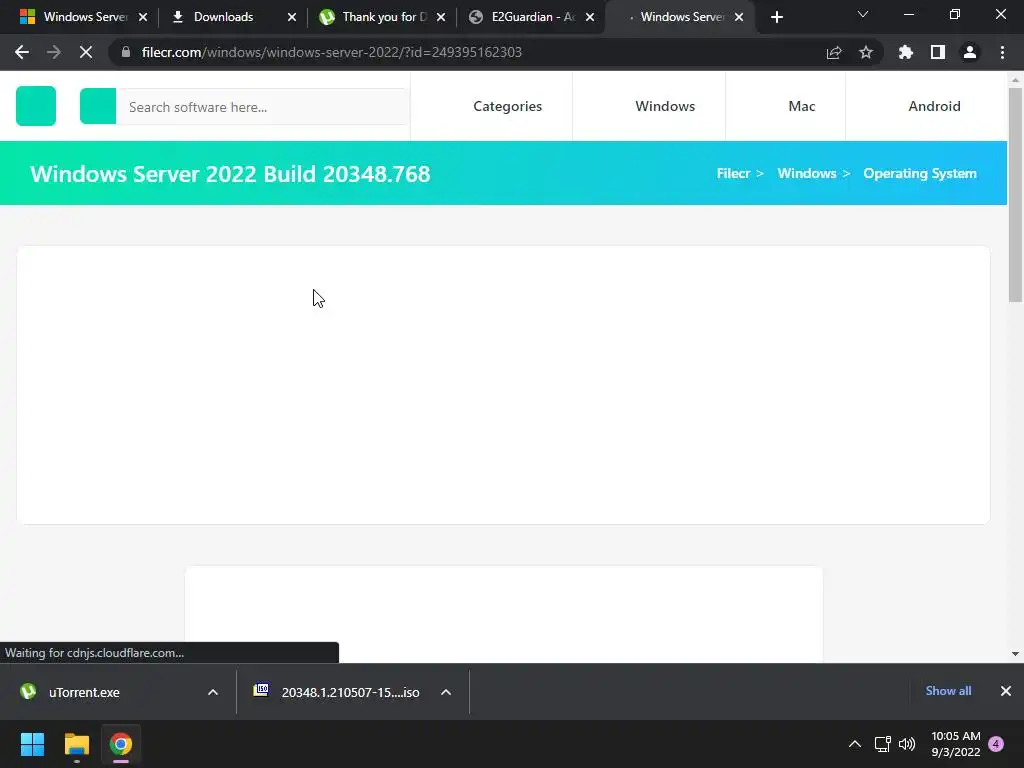Open the Windows nav menu

(665, 106)
